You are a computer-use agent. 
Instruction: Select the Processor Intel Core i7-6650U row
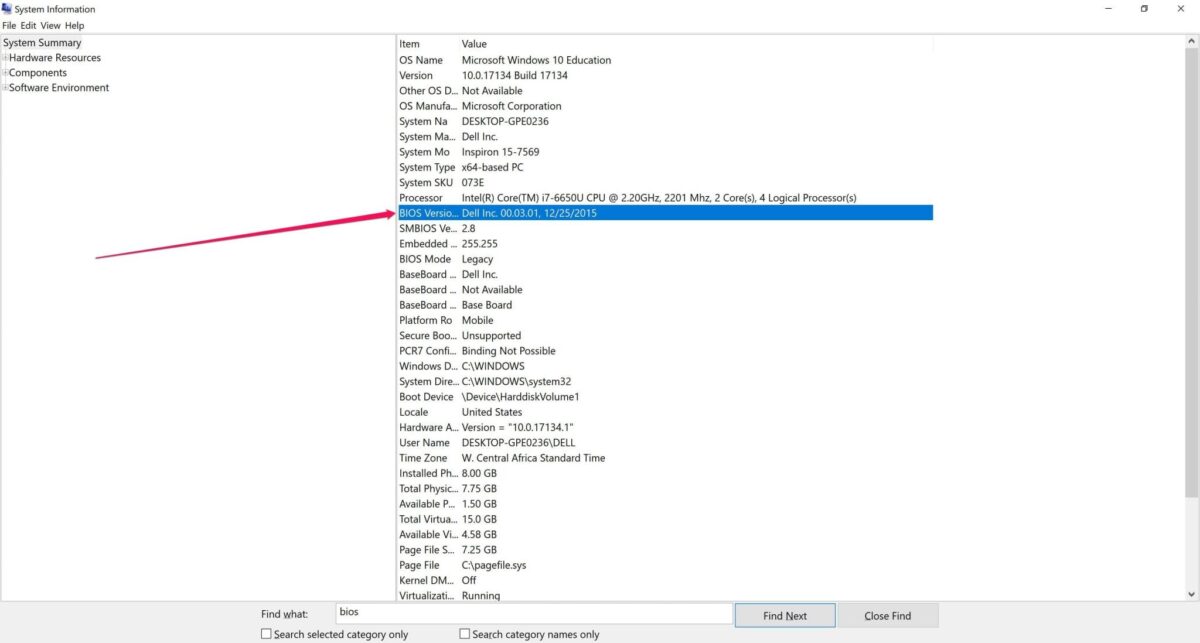tap(665, 198)
